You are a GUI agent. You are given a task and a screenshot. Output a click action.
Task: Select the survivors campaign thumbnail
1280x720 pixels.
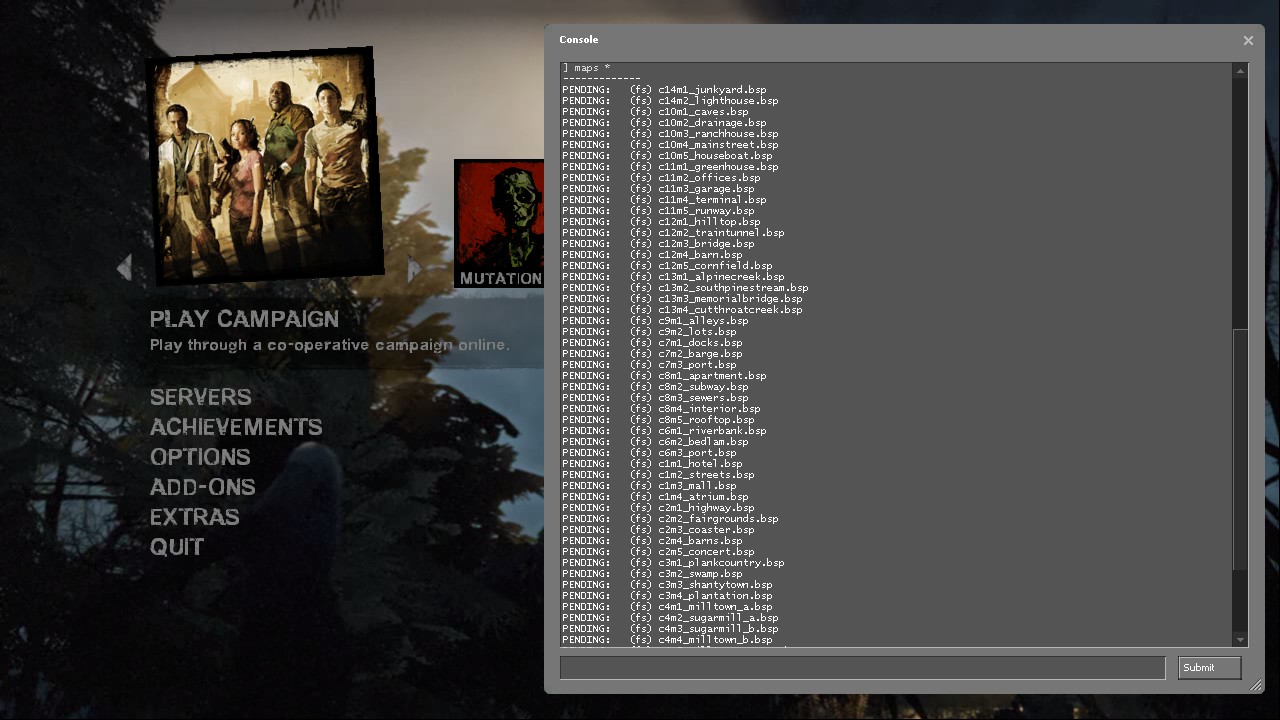264,166
